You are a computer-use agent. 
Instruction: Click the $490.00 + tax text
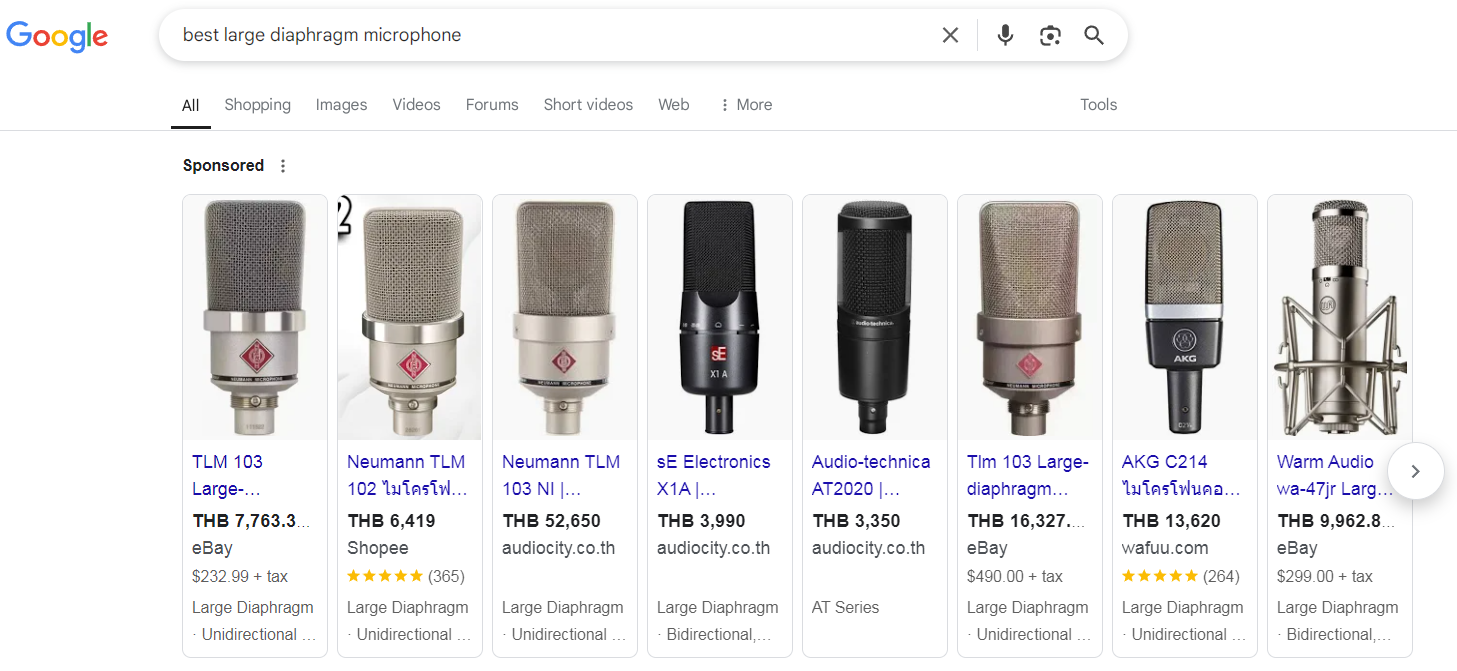click(x=1015, y=576)
